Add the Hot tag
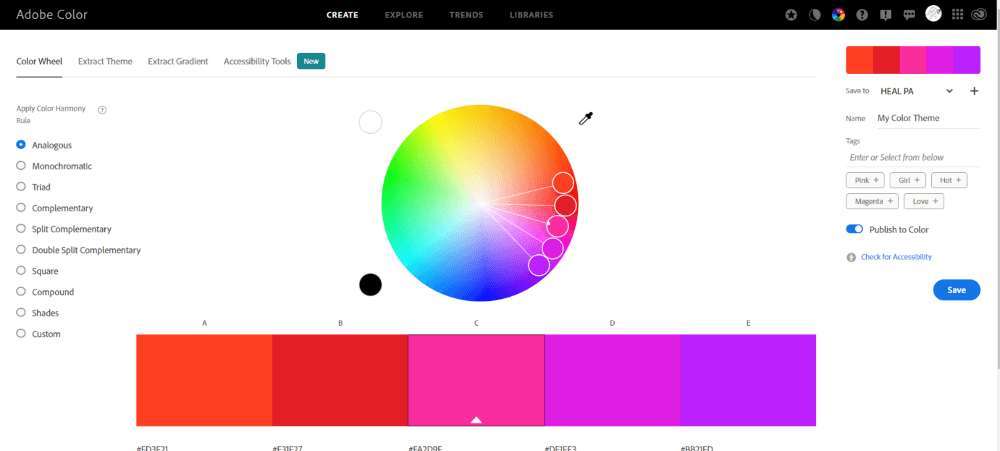 950,181
